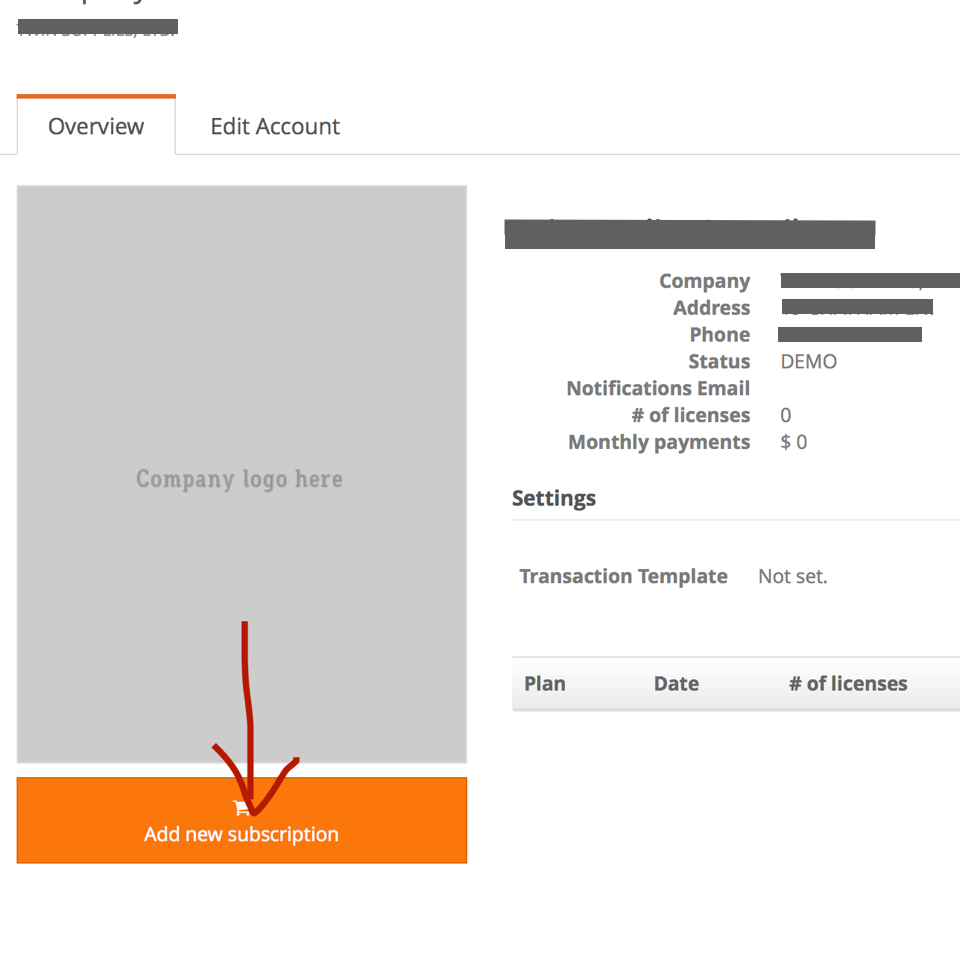Click the Company field label

pyautogui.click(x=704, y=281)
